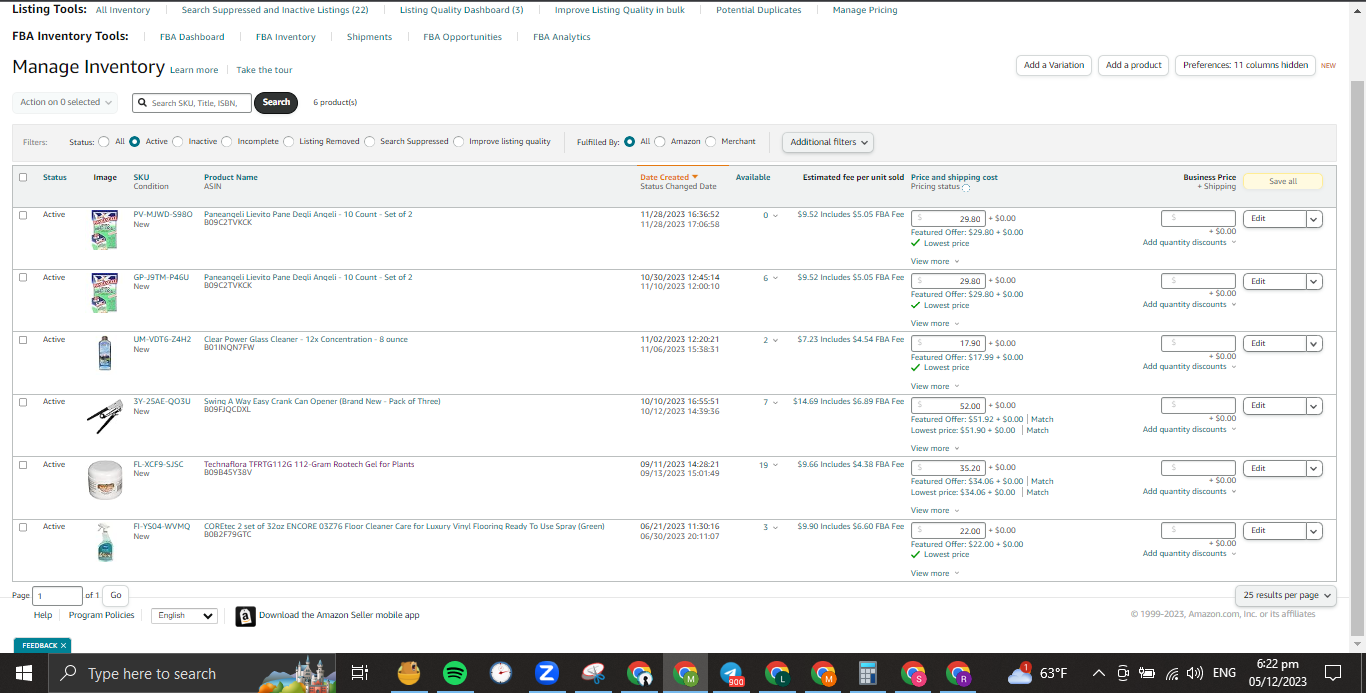Select the Search Suppressed status filter
This screenshot has width=1366, height=693.
click(370, 141)
